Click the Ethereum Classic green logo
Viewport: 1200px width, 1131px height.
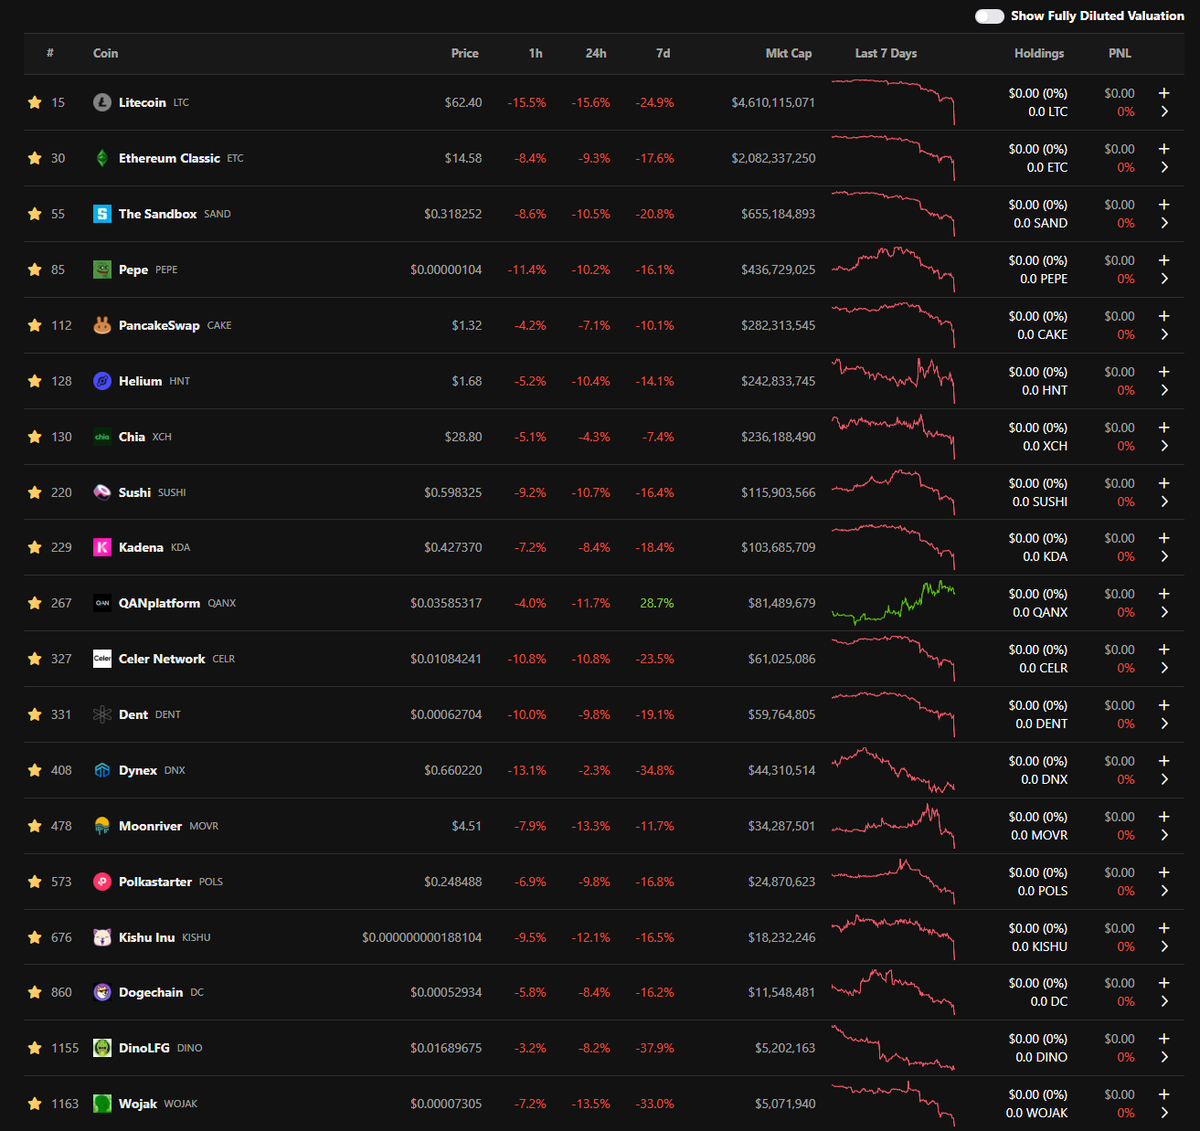[x=102, y=158]
